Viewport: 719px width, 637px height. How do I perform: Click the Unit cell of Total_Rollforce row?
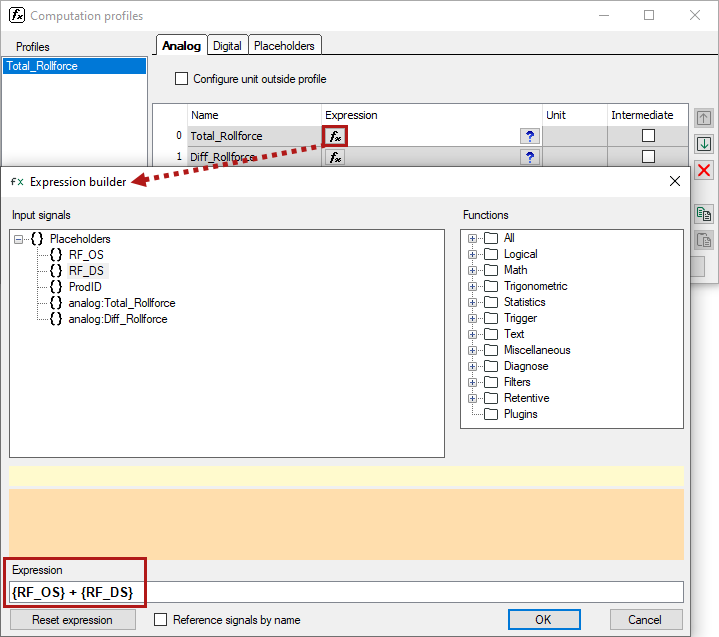click(x=575, y=136)
